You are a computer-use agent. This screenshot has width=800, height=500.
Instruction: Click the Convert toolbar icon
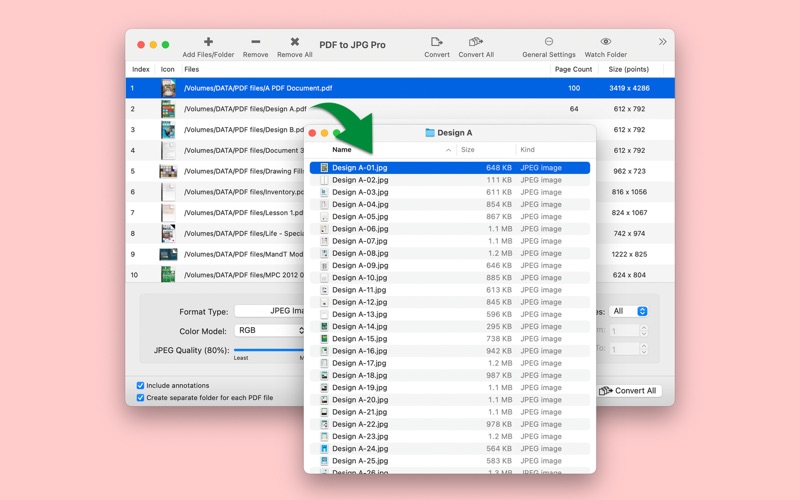tap(436, 42)
